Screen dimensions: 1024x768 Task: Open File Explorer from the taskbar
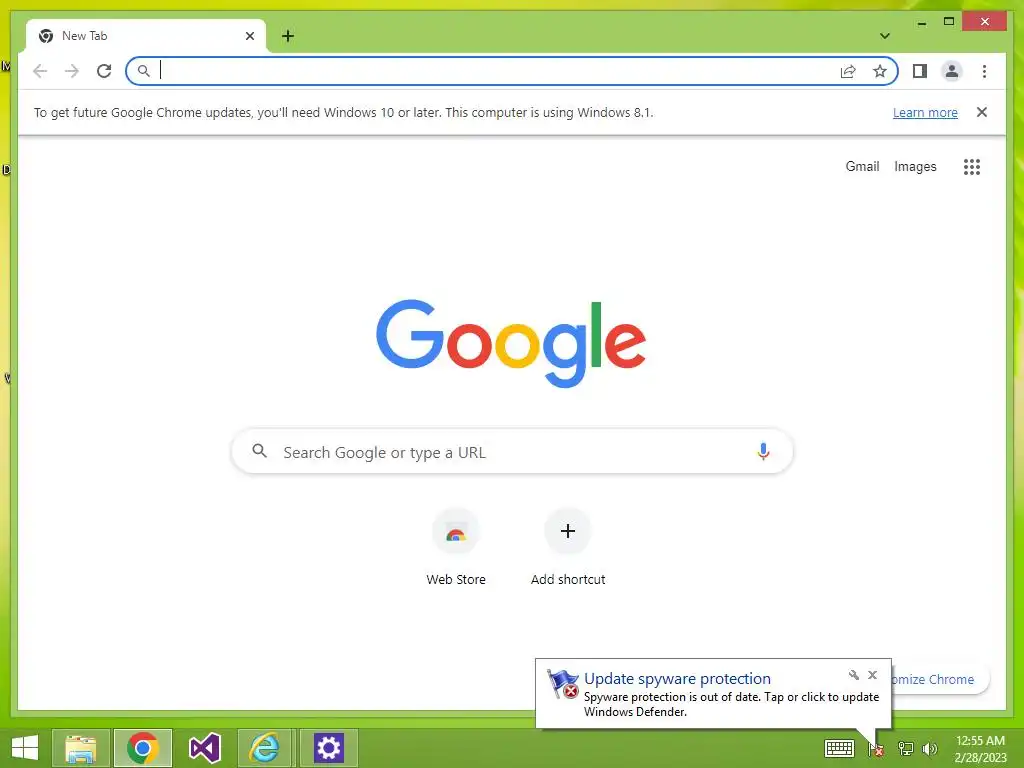point(80,748)
